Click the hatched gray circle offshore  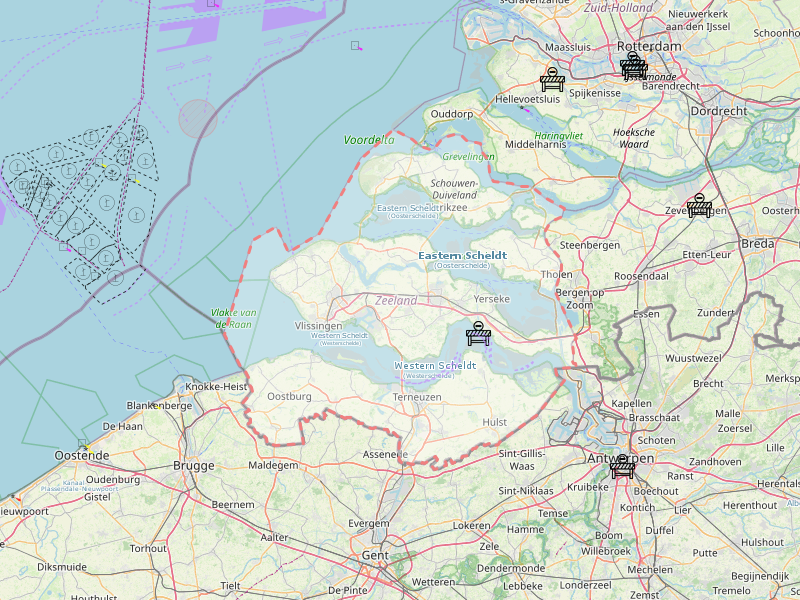pos(198,119)
